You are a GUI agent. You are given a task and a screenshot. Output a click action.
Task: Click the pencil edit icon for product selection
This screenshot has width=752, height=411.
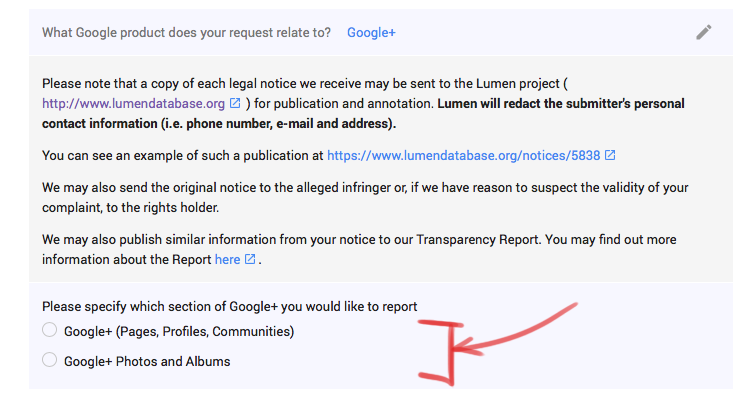click(704, 32)
